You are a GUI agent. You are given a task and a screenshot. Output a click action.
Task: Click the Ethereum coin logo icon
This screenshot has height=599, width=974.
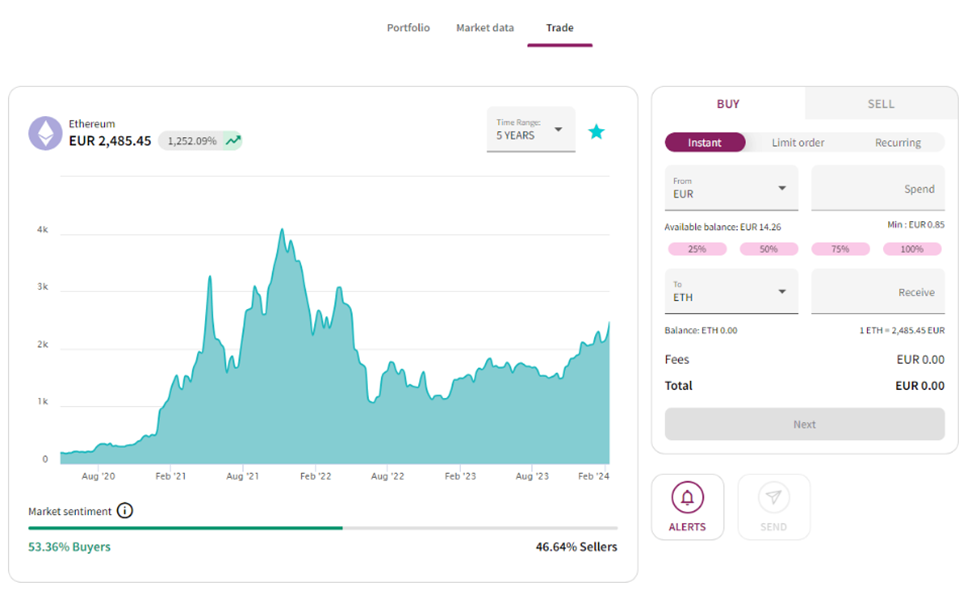tap(45, 133)
